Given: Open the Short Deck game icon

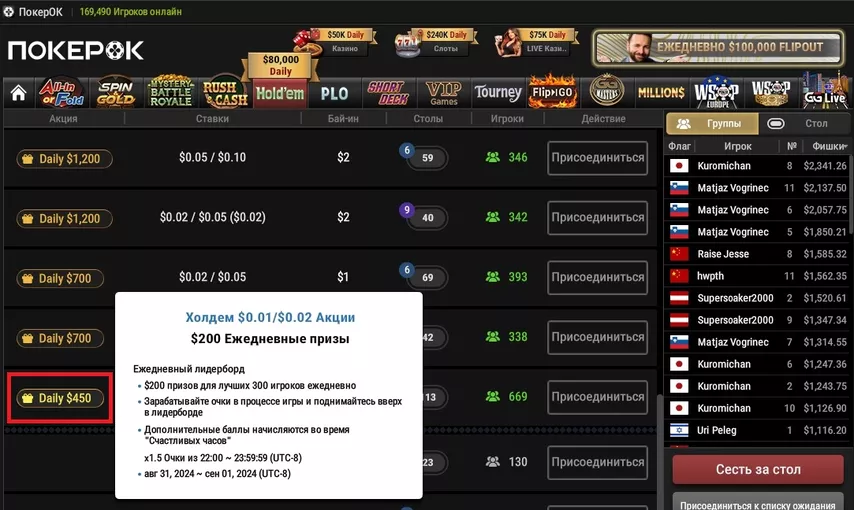Looking at the screenshot, I should 389,93.
